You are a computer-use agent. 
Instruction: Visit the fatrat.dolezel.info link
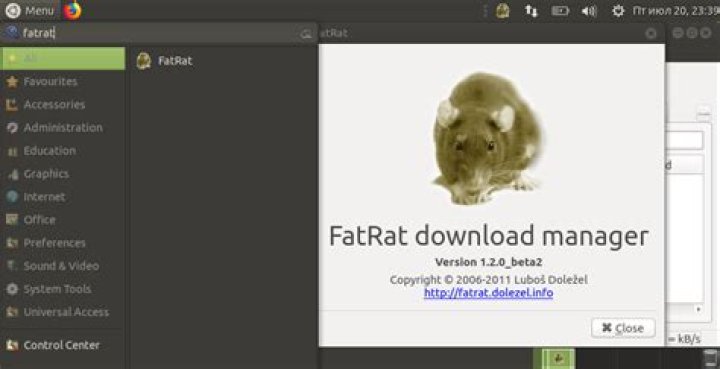pyautogui.click(x=488, y=293)
